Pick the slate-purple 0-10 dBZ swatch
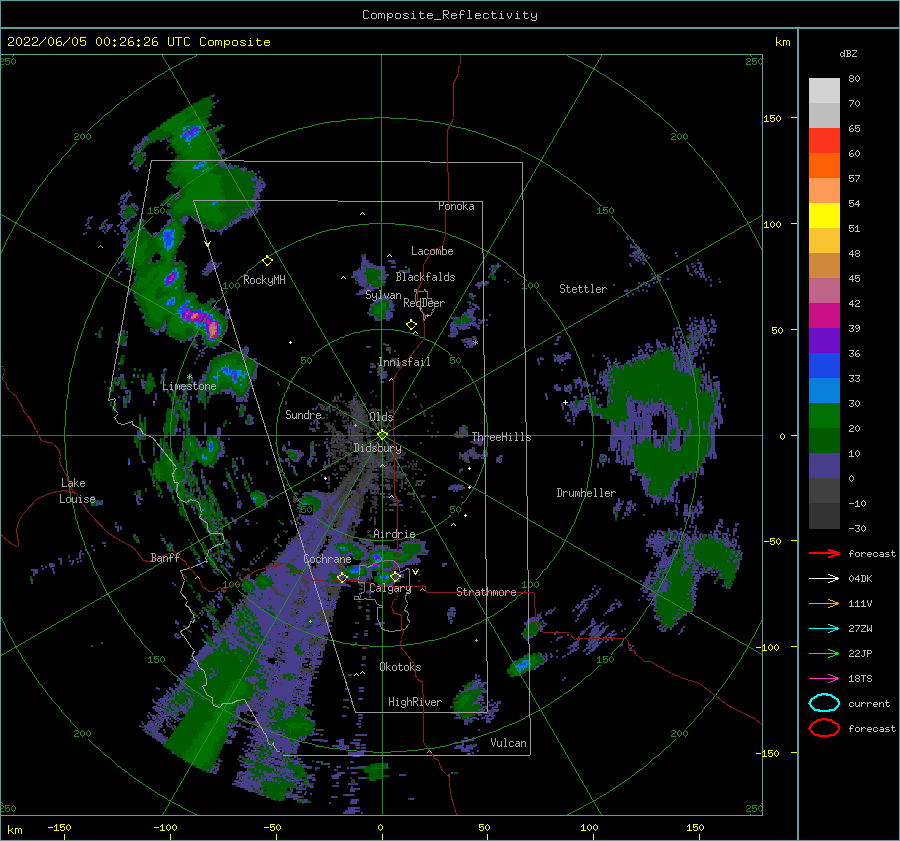Screen dimensions: 900x841 click(824, 466)
